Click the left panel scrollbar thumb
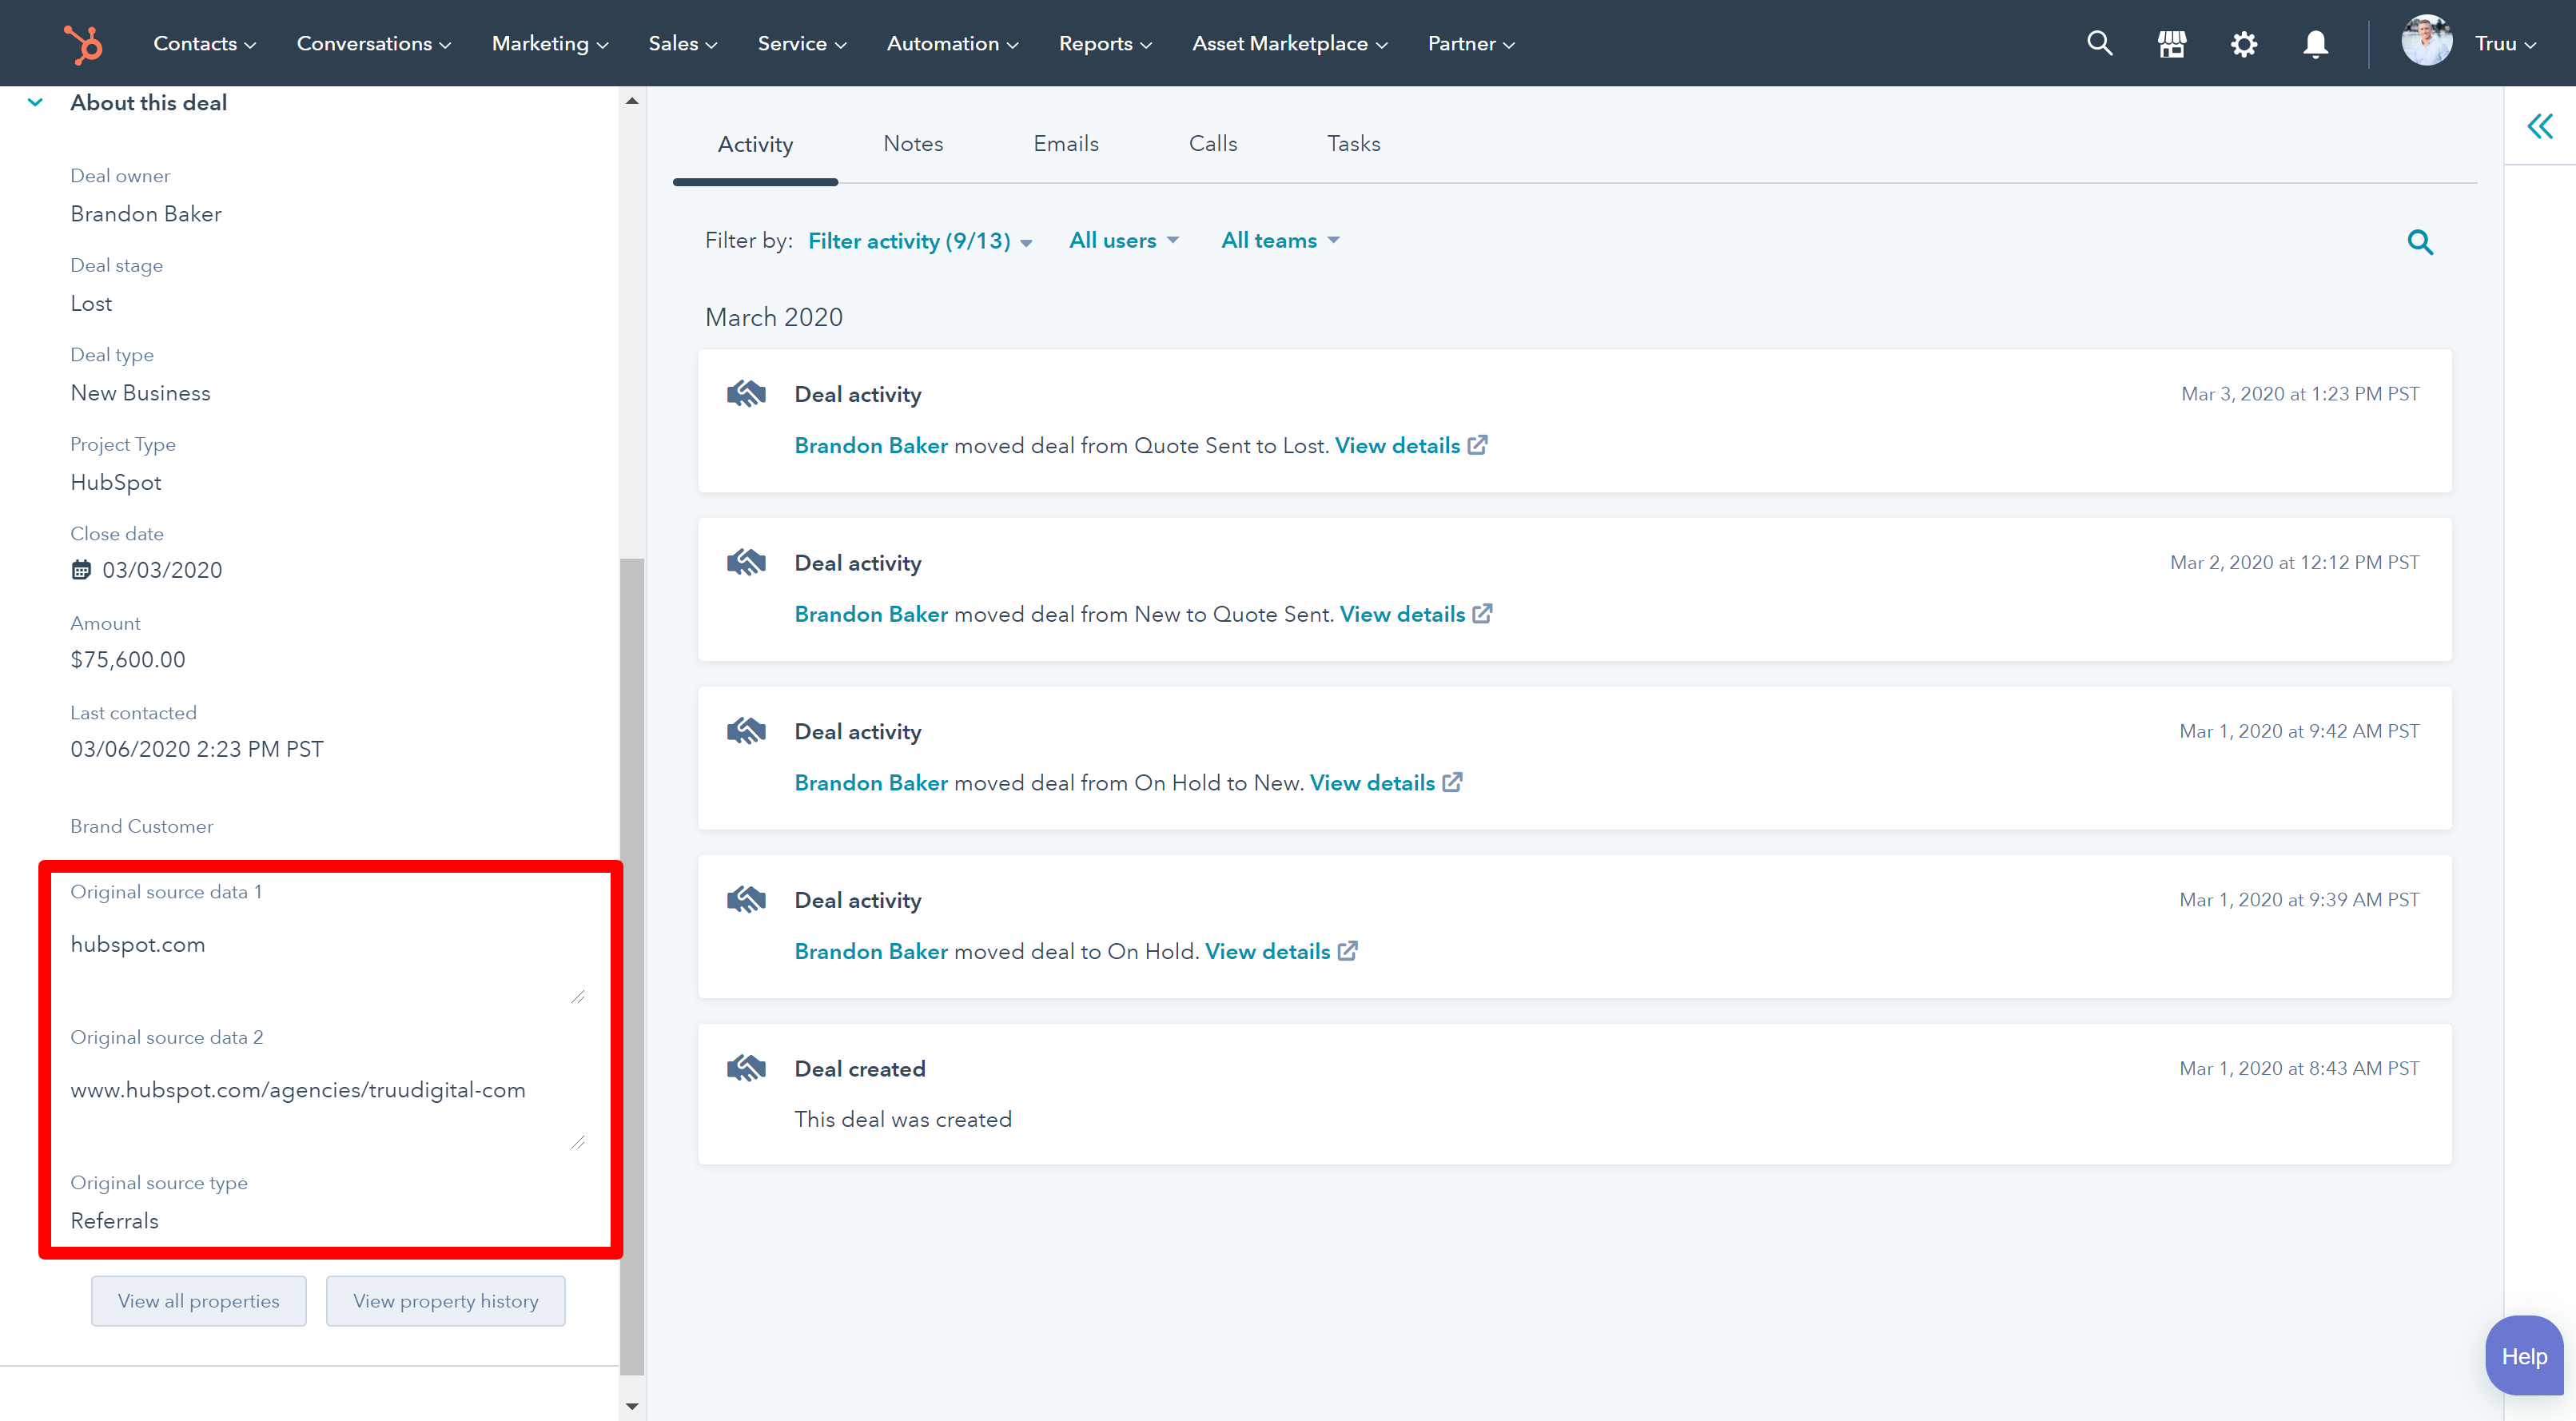 [x=632, y=966]
